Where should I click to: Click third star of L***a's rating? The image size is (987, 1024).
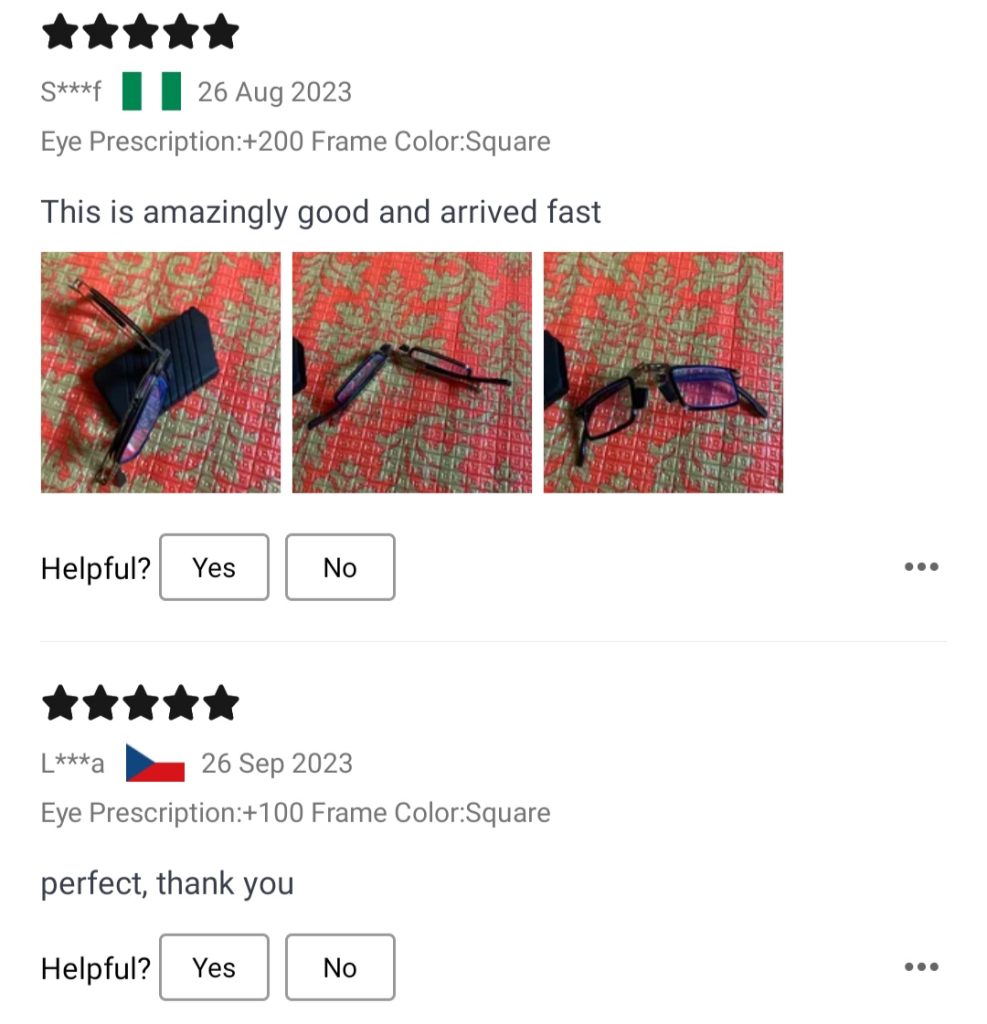(140, 703)
